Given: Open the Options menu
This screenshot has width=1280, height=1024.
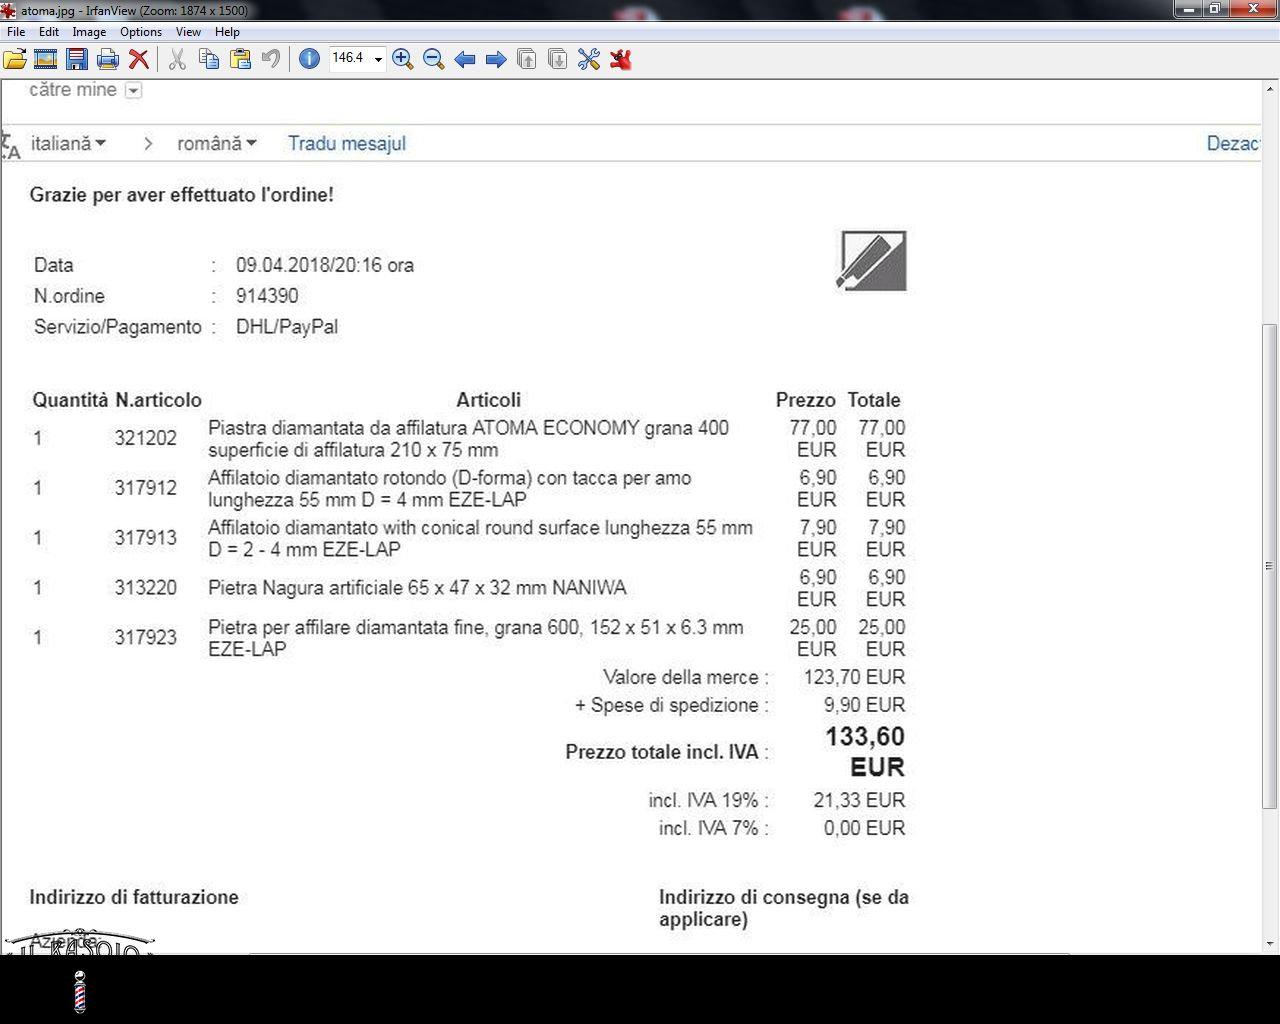Looking at the screenshot, I should coord(141,32).
